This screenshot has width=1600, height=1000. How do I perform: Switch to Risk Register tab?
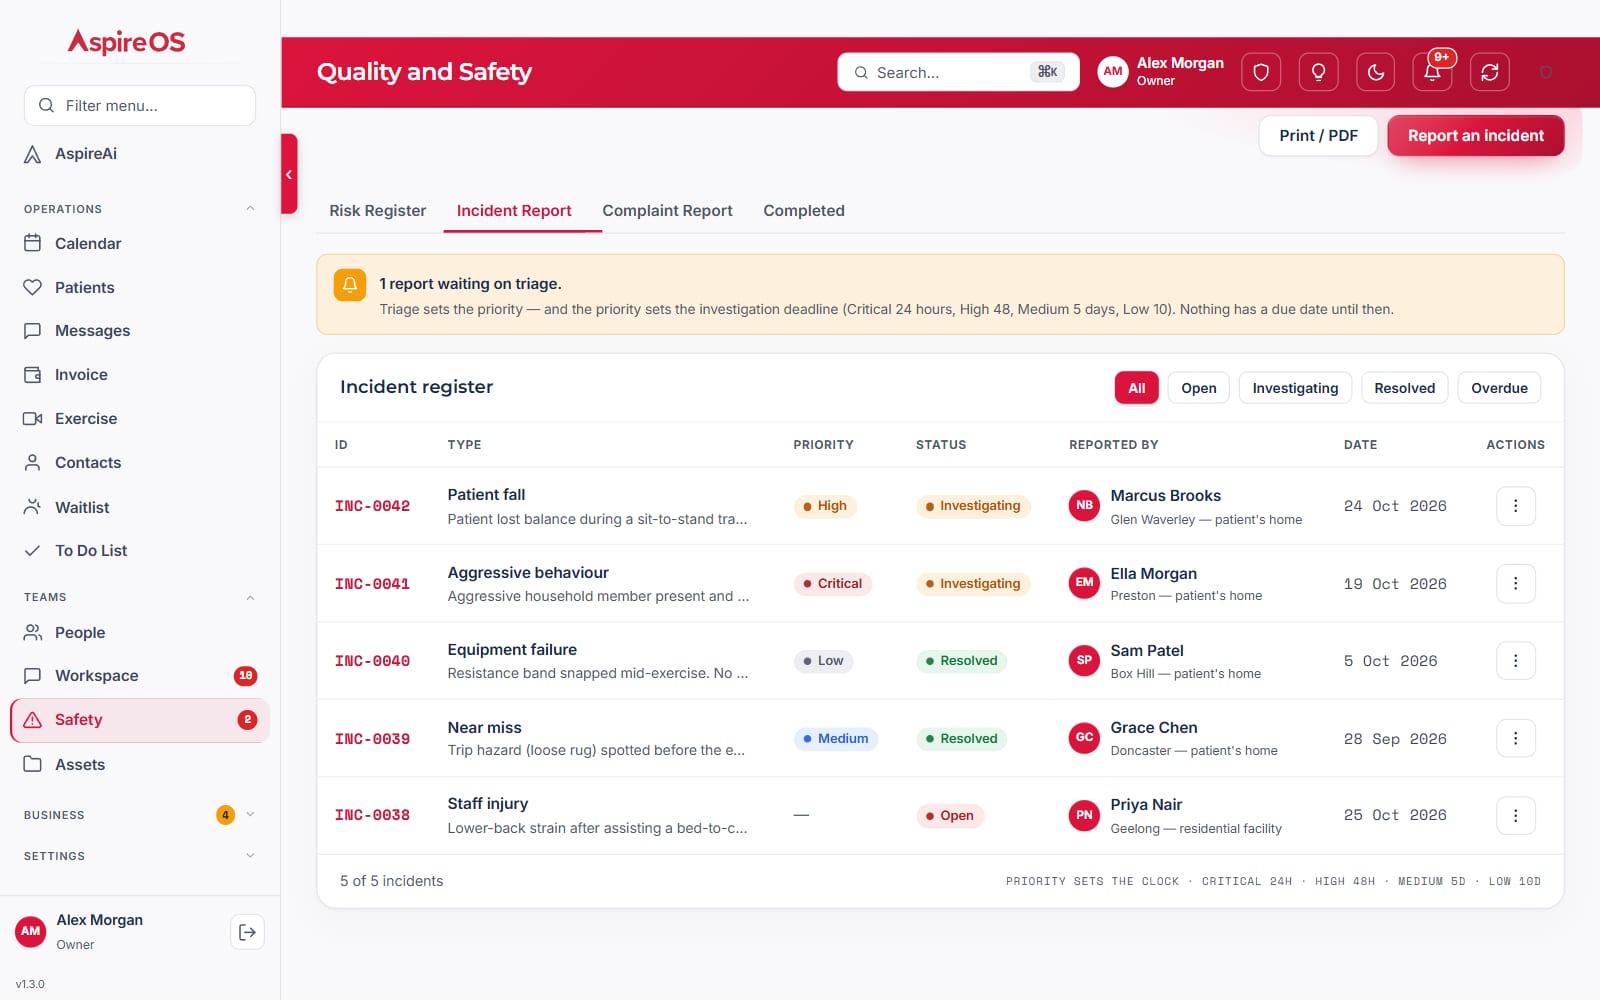coord(378,211)
